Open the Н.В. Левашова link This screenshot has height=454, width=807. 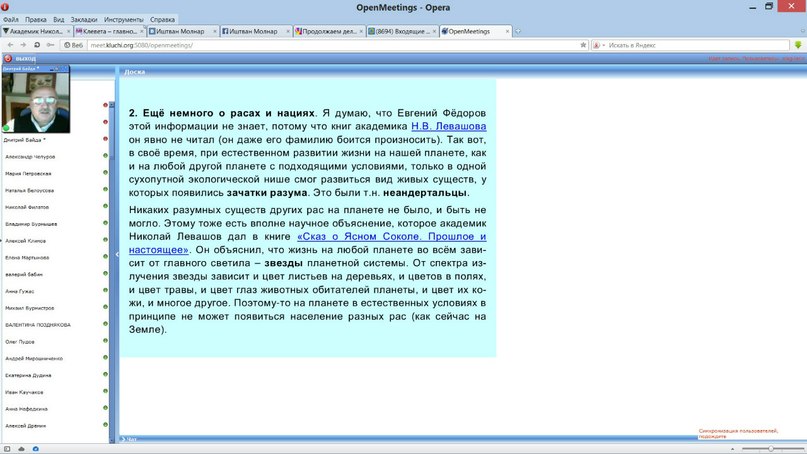pyautogui.click(x=448, y=126)
